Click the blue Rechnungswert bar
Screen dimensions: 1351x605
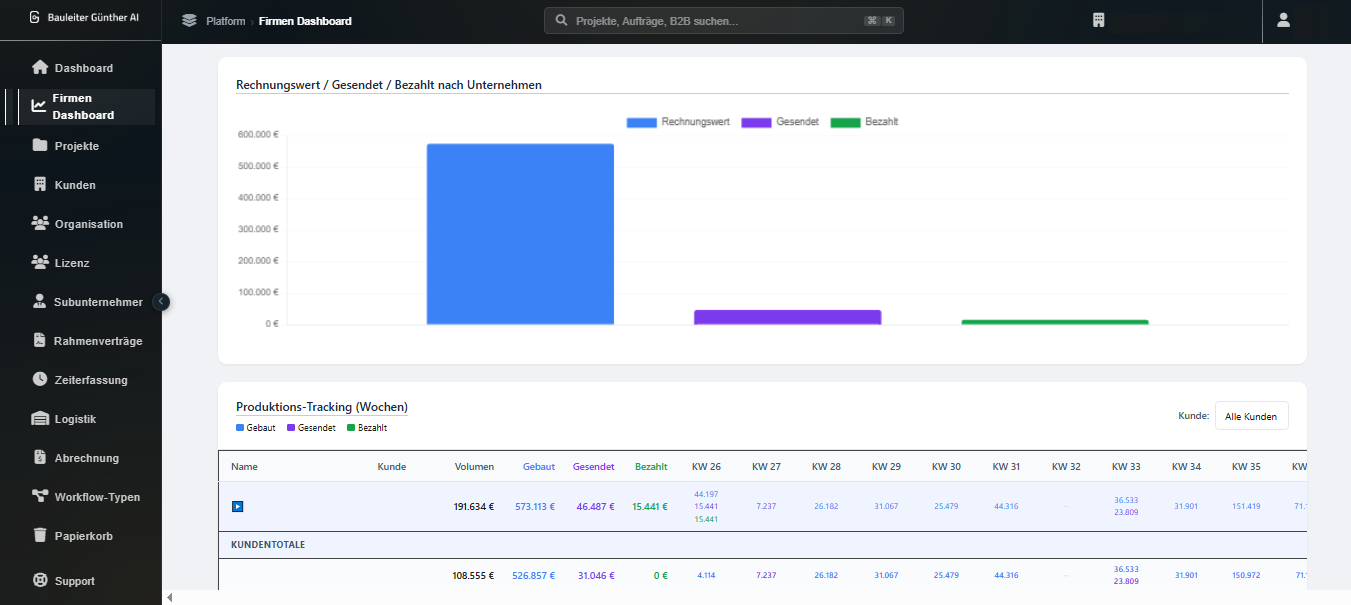(x=520, y=234)
